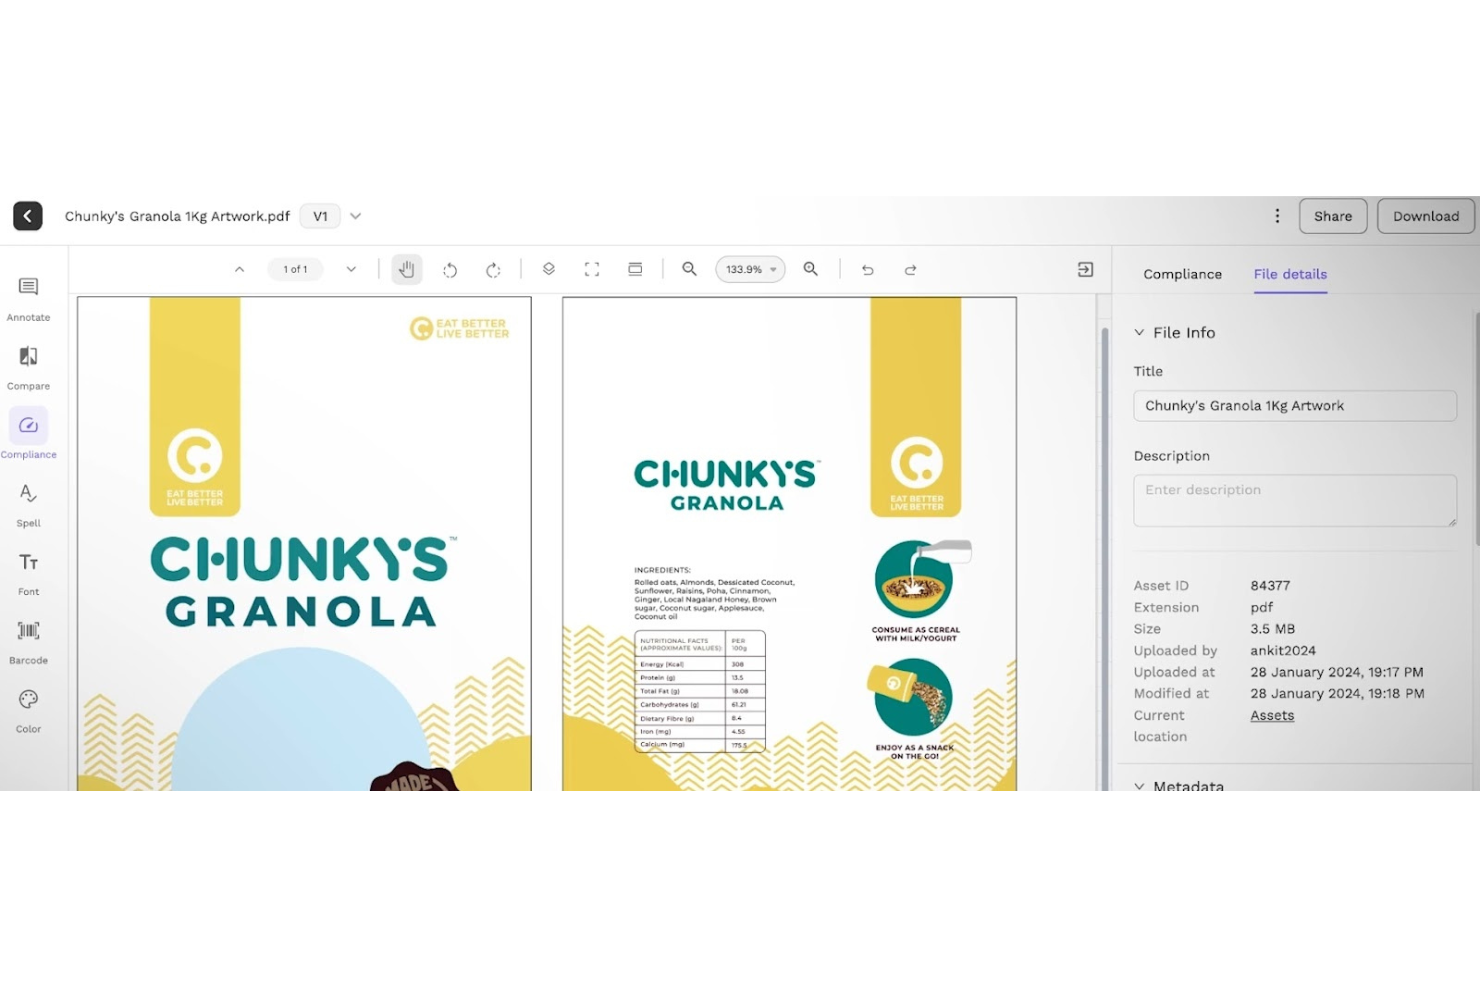Click the '1 of 1' page indicator

[x=295, y=269]
